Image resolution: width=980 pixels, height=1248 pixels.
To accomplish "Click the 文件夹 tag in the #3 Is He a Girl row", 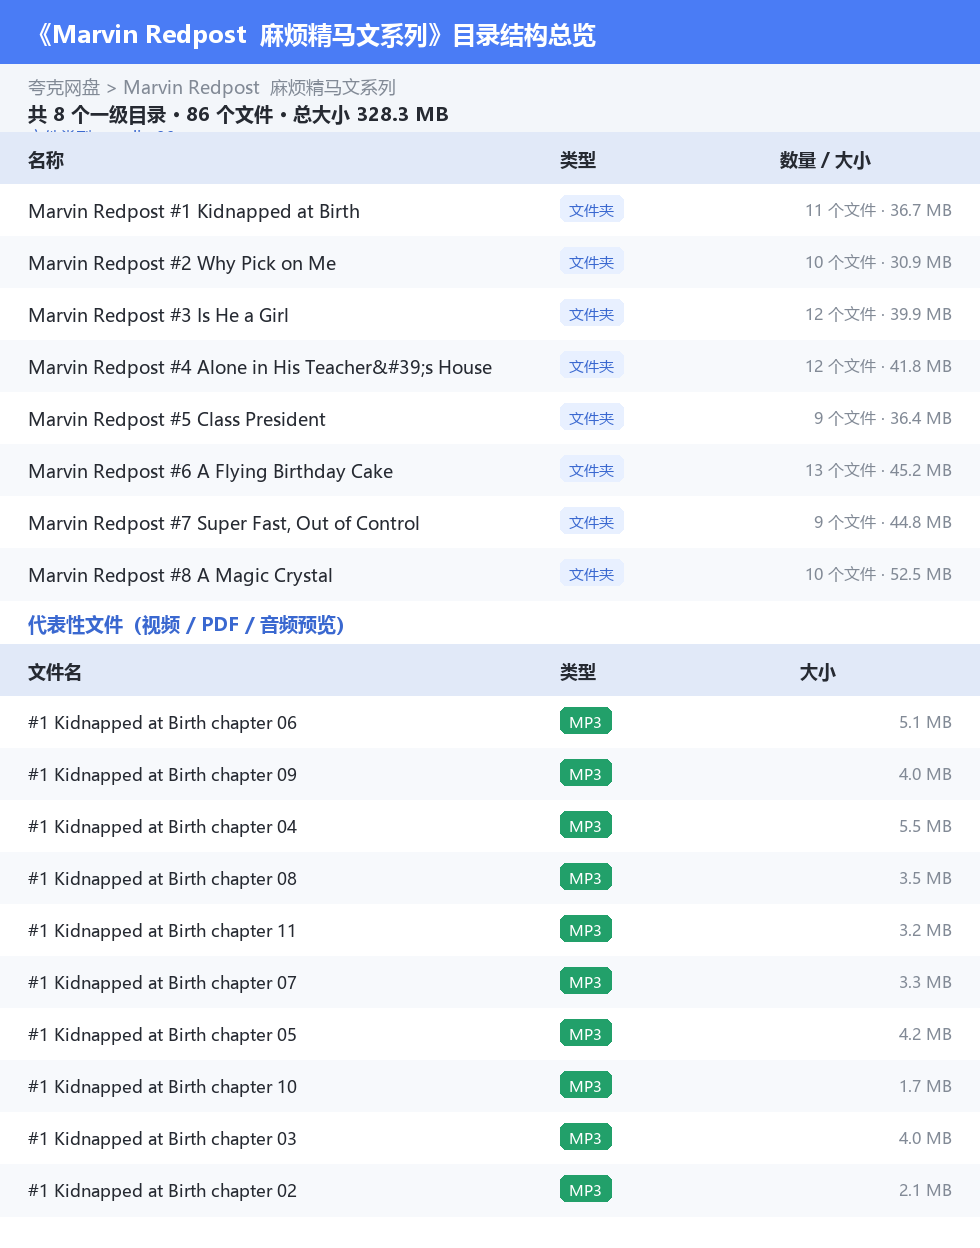I will (592, 314).
